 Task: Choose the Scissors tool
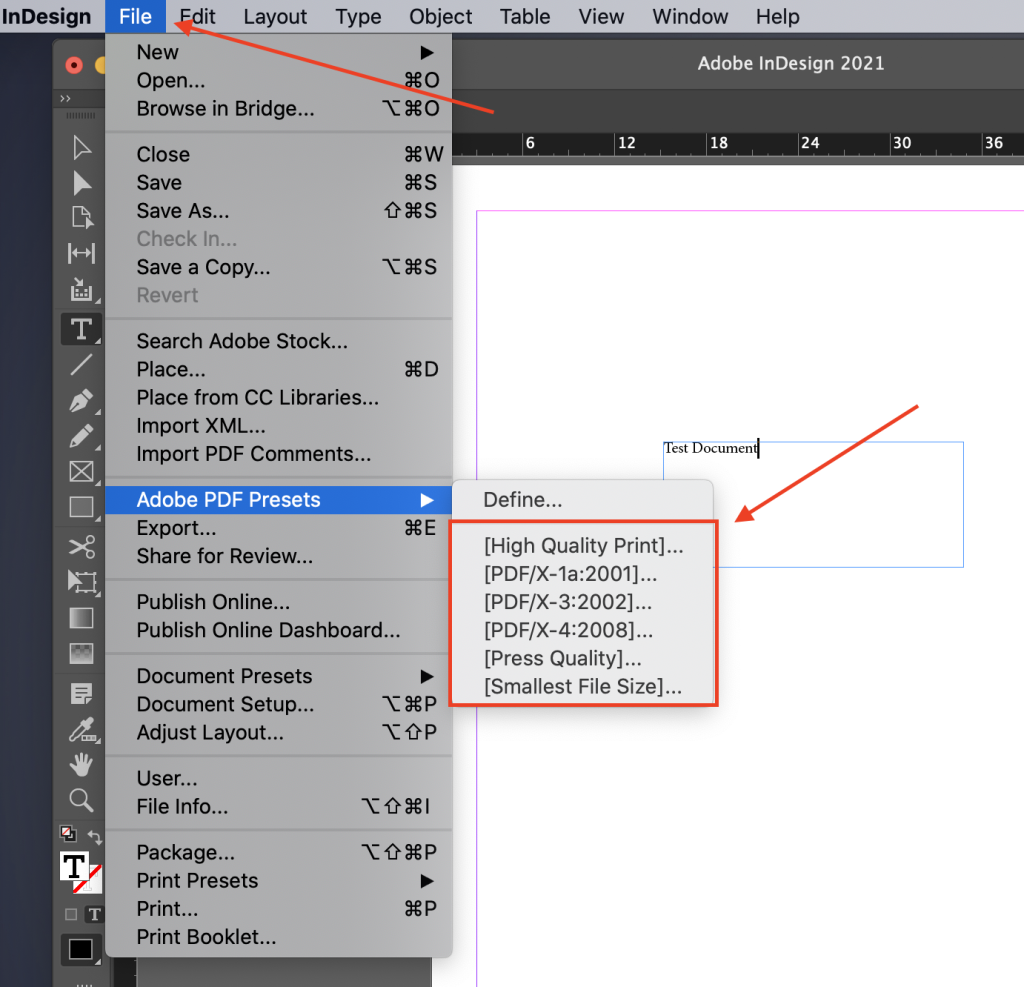point(81,546)
